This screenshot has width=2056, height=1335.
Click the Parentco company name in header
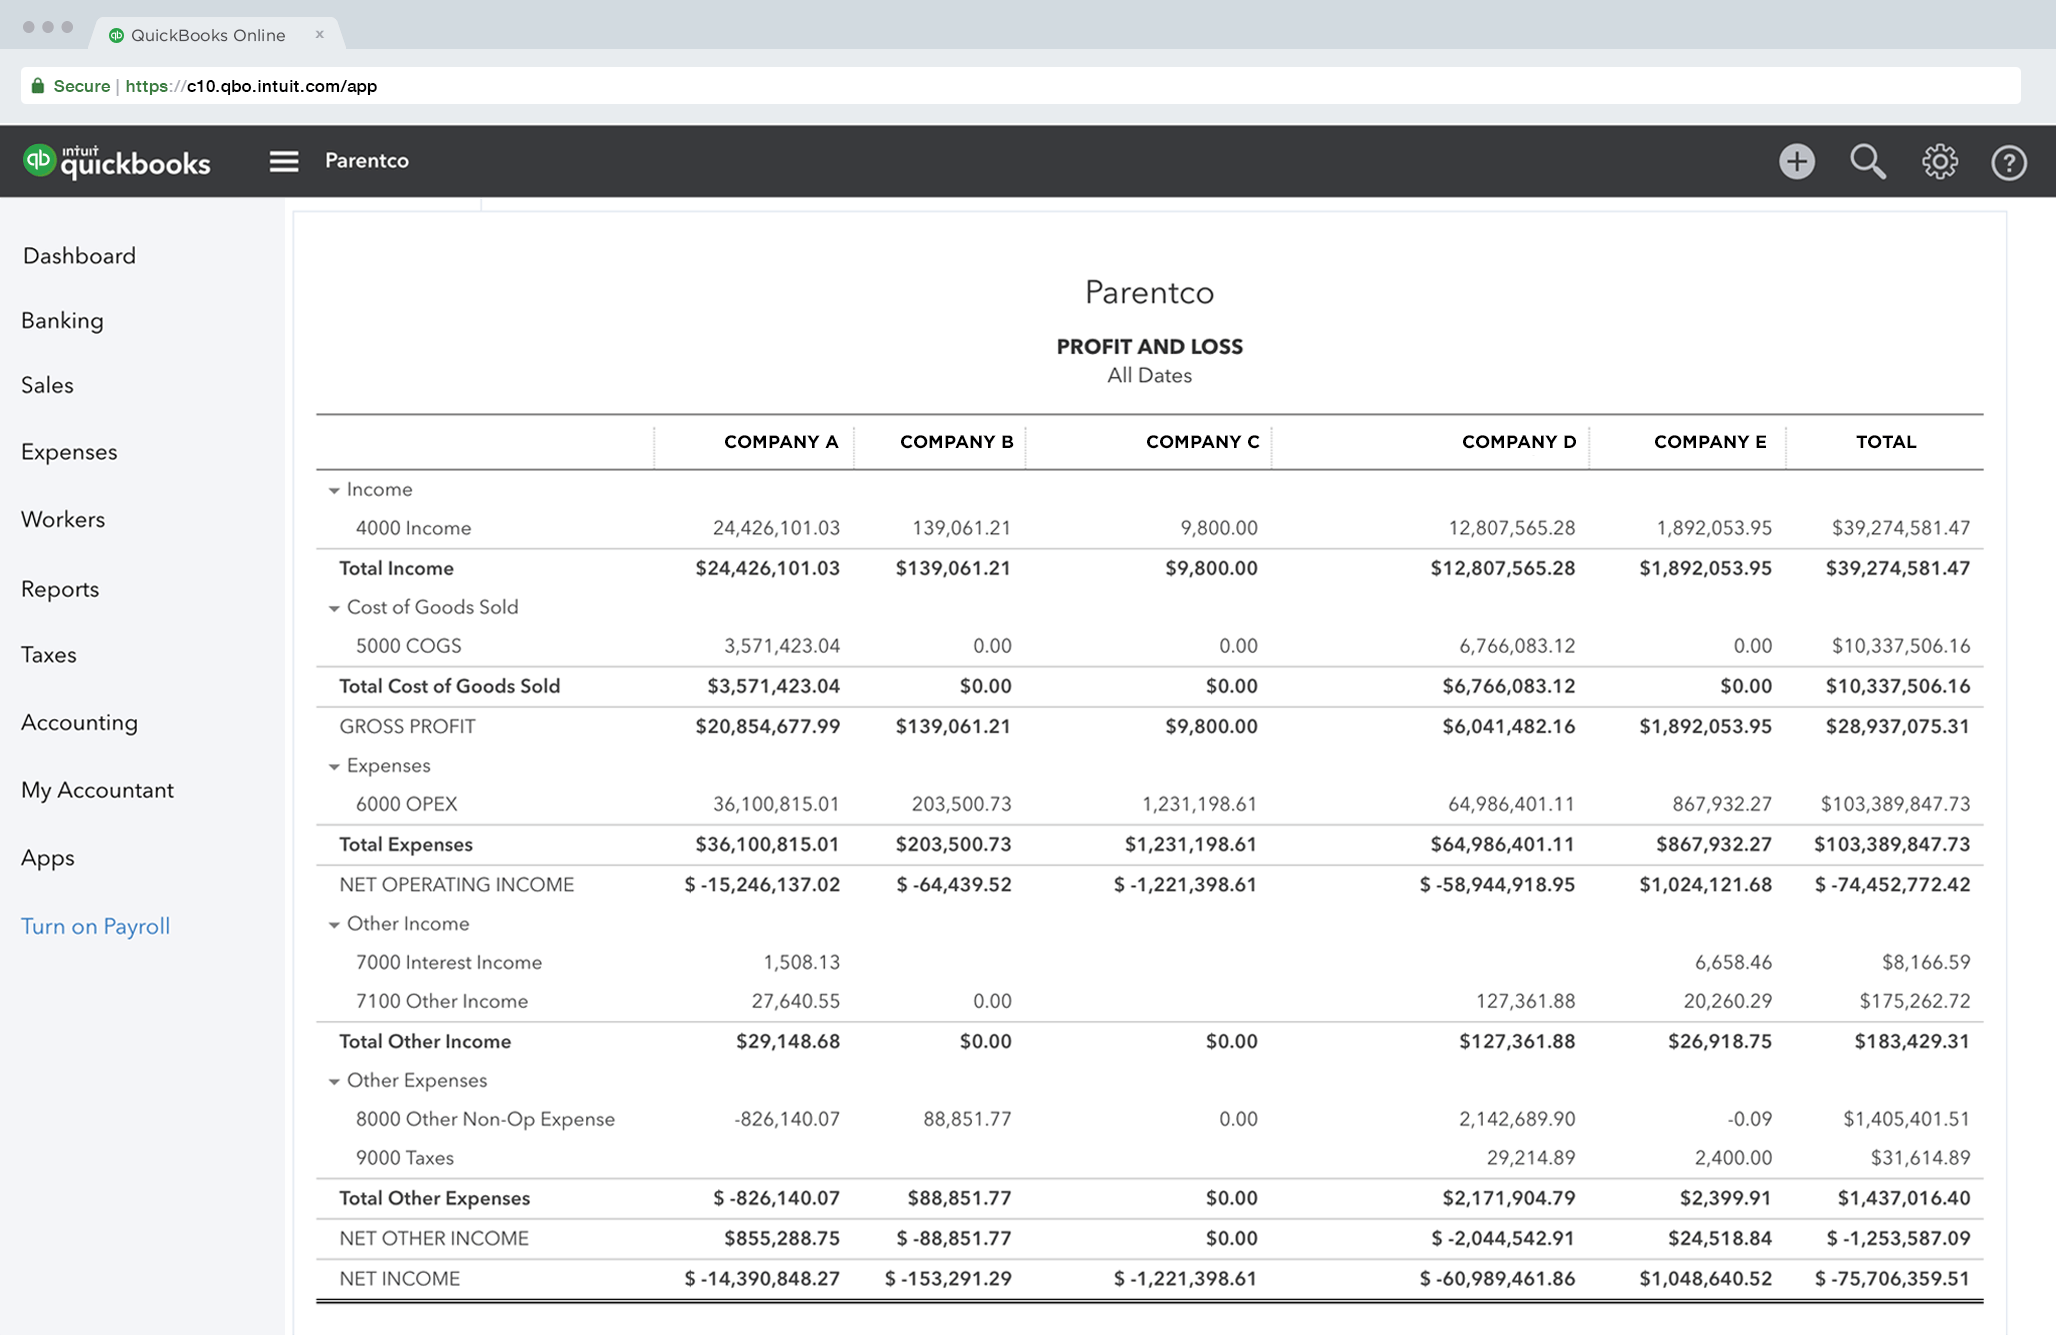point(366,161)
